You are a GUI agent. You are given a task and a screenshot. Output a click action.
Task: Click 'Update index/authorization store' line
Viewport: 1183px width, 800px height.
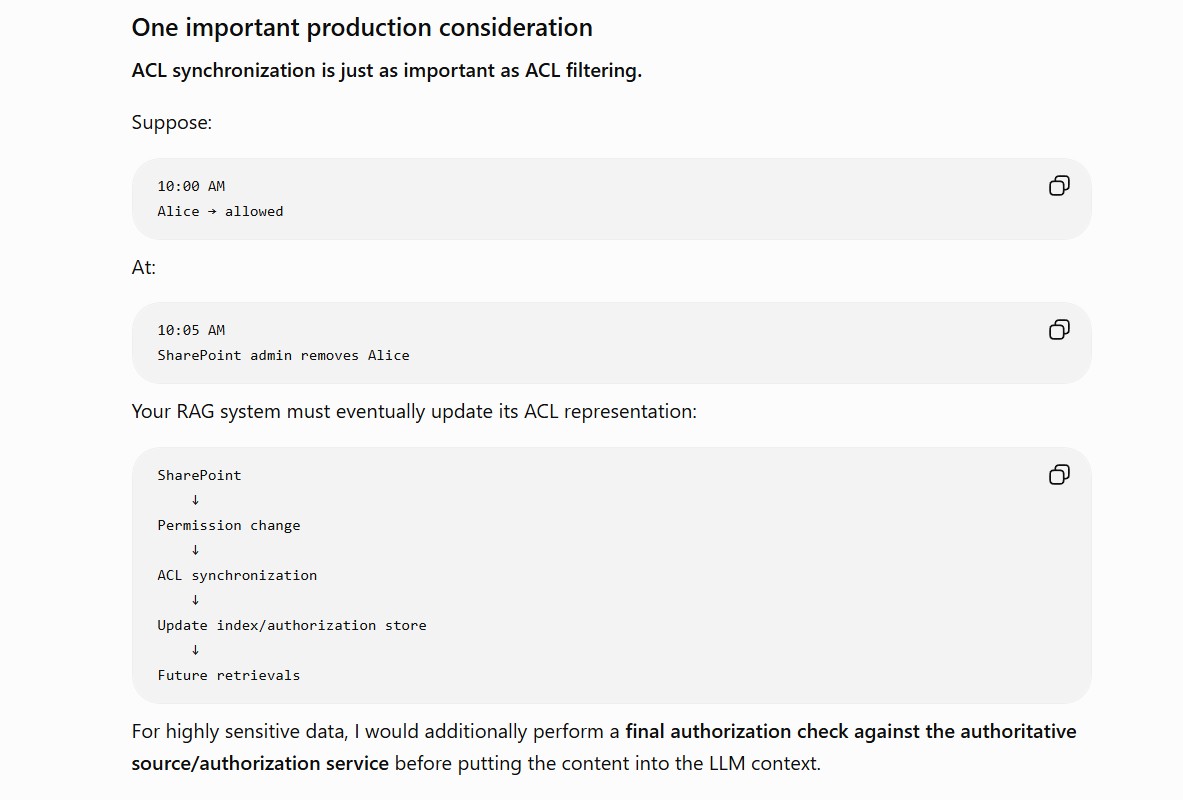(291, 625)
